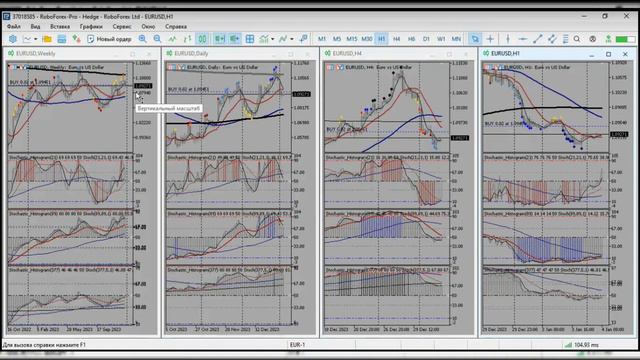
Task: Select the D1 timeframe
Action: pyautogui.click(x=426, y=39)
